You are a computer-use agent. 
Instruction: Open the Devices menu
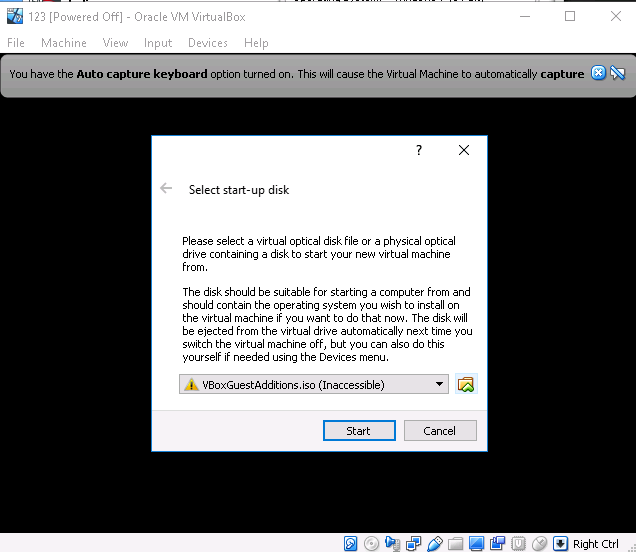[208, 43]
